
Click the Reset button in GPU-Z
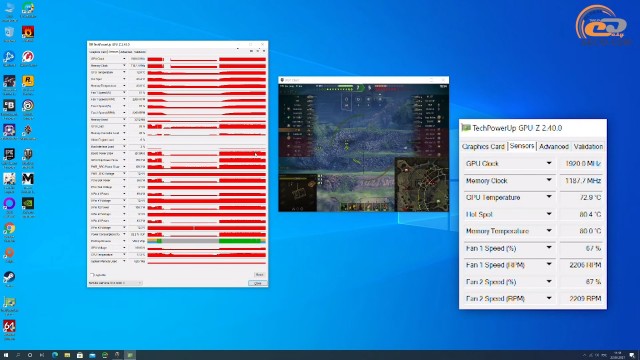click(259, 275)
